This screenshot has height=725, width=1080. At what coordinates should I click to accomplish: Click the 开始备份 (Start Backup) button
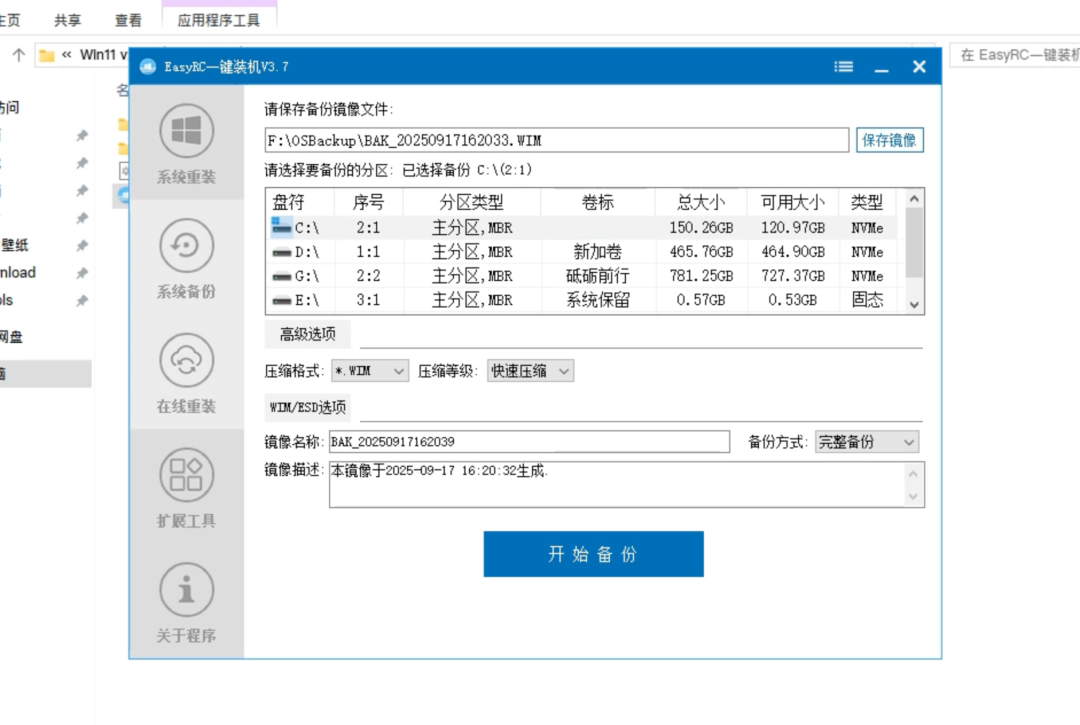594,554
